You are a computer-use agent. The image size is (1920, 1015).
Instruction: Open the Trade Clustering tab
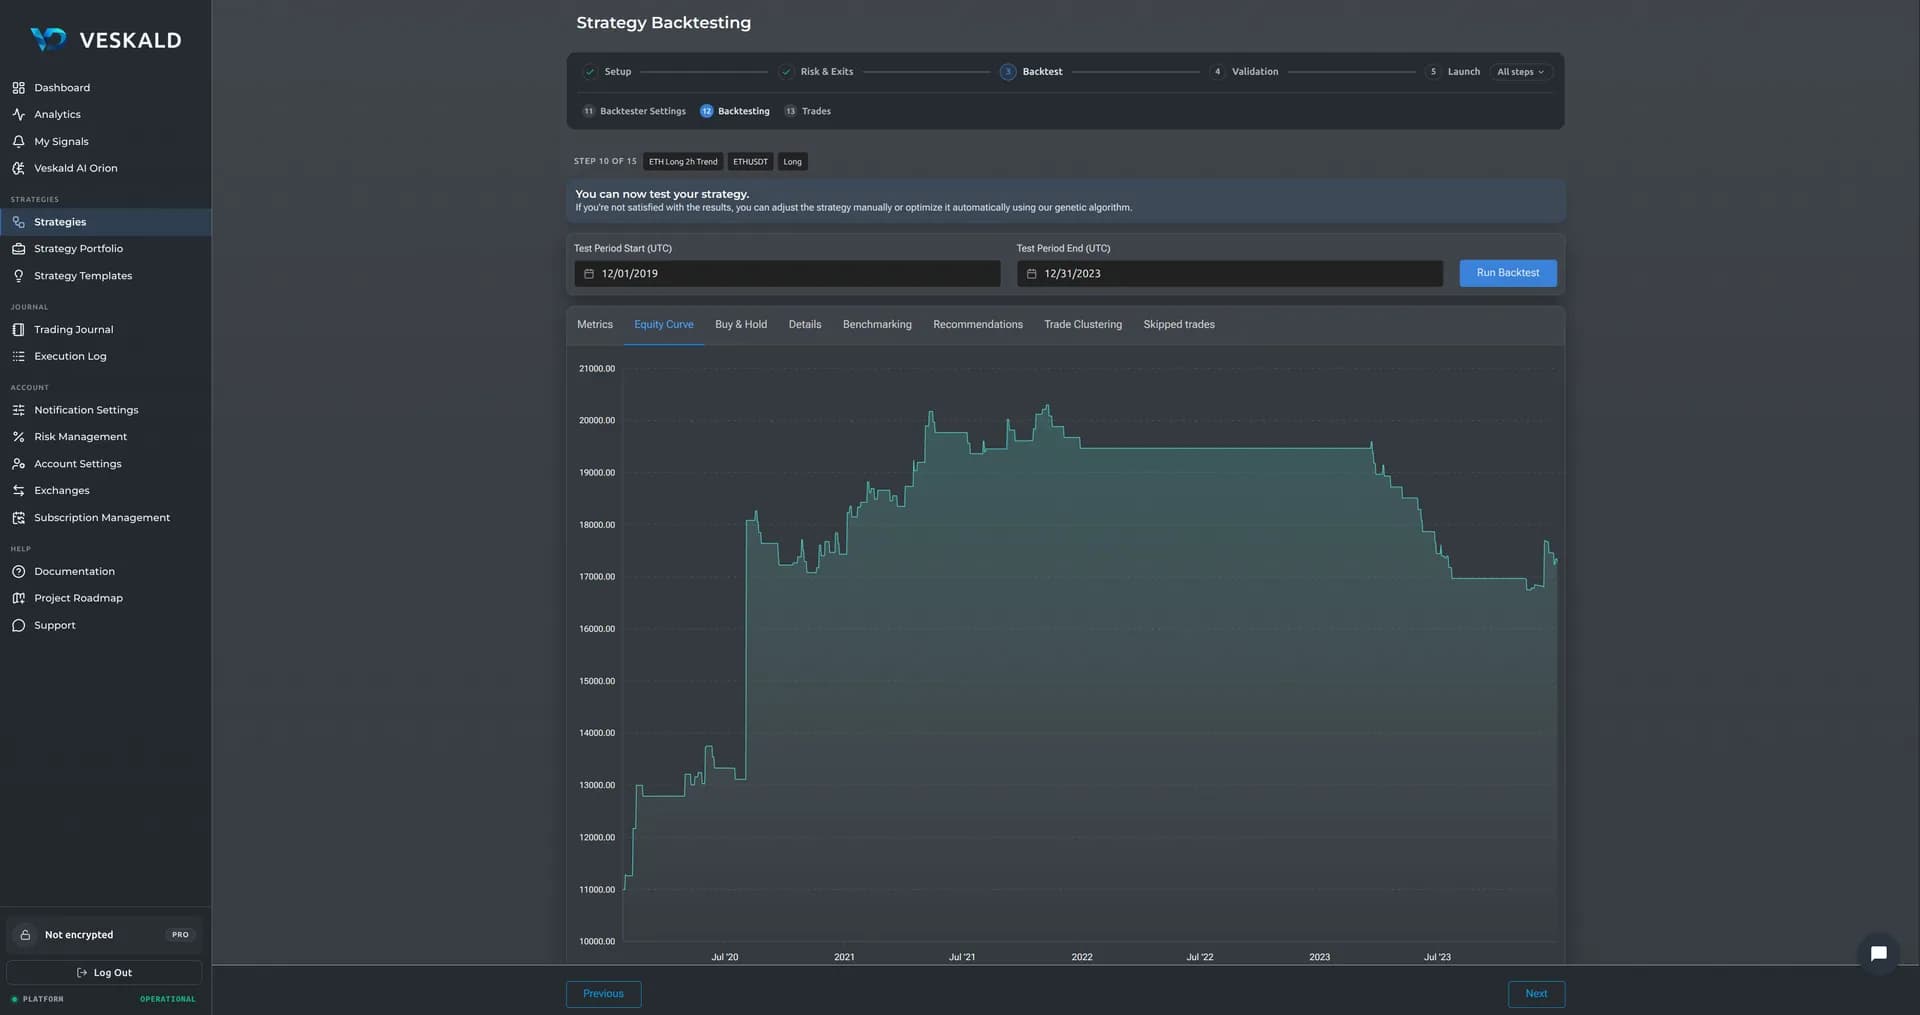coord(1083,325)
